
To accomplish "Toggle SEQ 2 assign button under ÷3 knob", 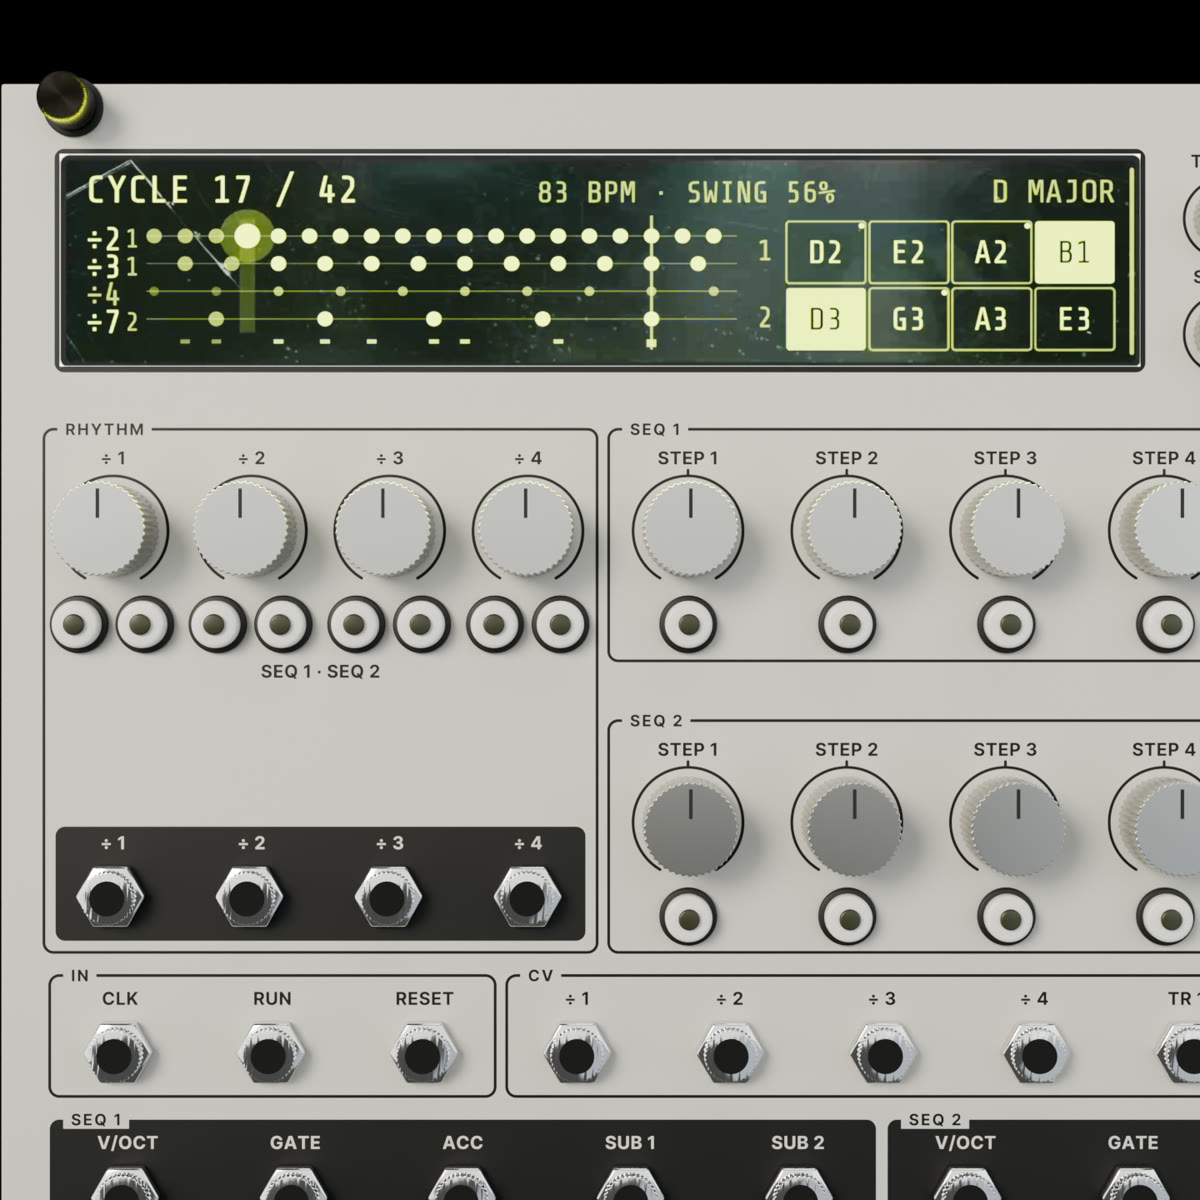I will 422,625.
